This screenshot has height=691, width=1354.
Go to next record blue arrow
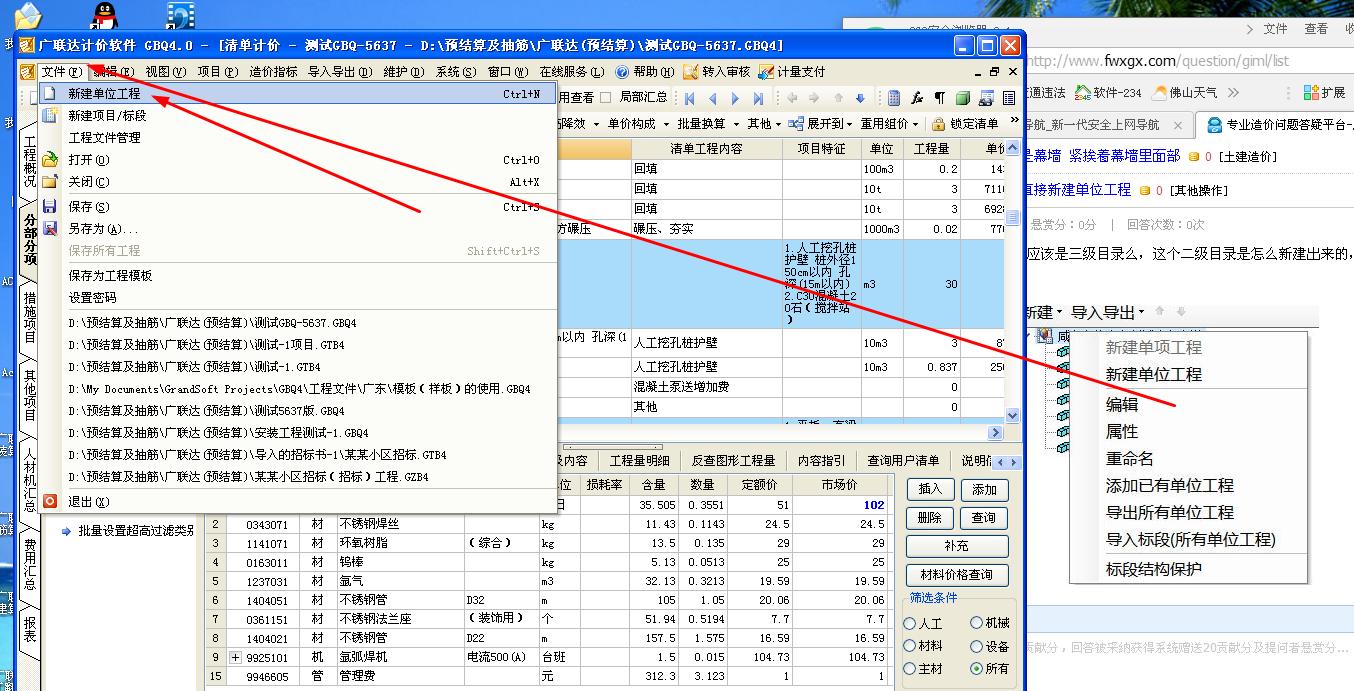point(735,98)
